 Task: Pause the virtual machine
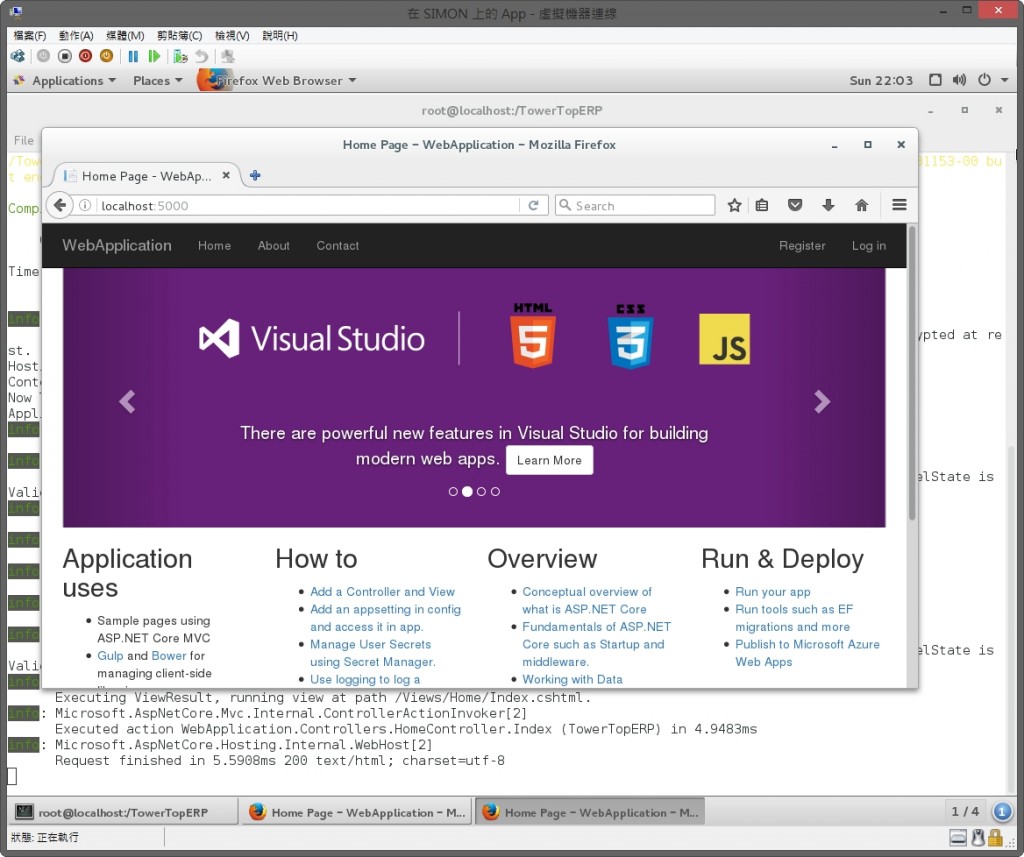[133, 56]
